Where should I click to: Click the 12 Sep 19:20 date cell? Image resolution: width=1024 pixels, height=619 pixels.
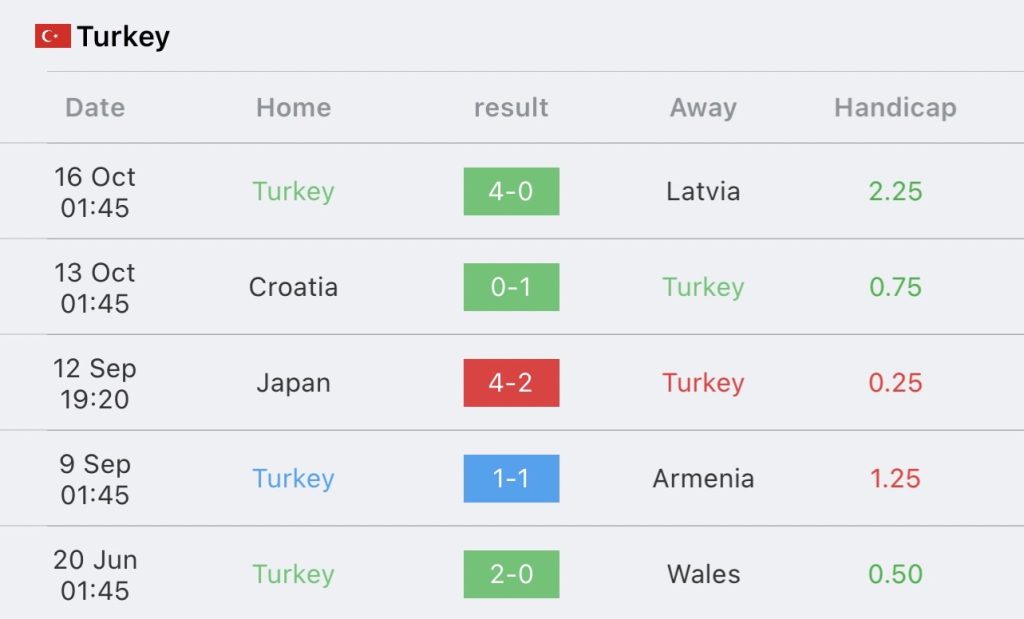click(95, 383)
